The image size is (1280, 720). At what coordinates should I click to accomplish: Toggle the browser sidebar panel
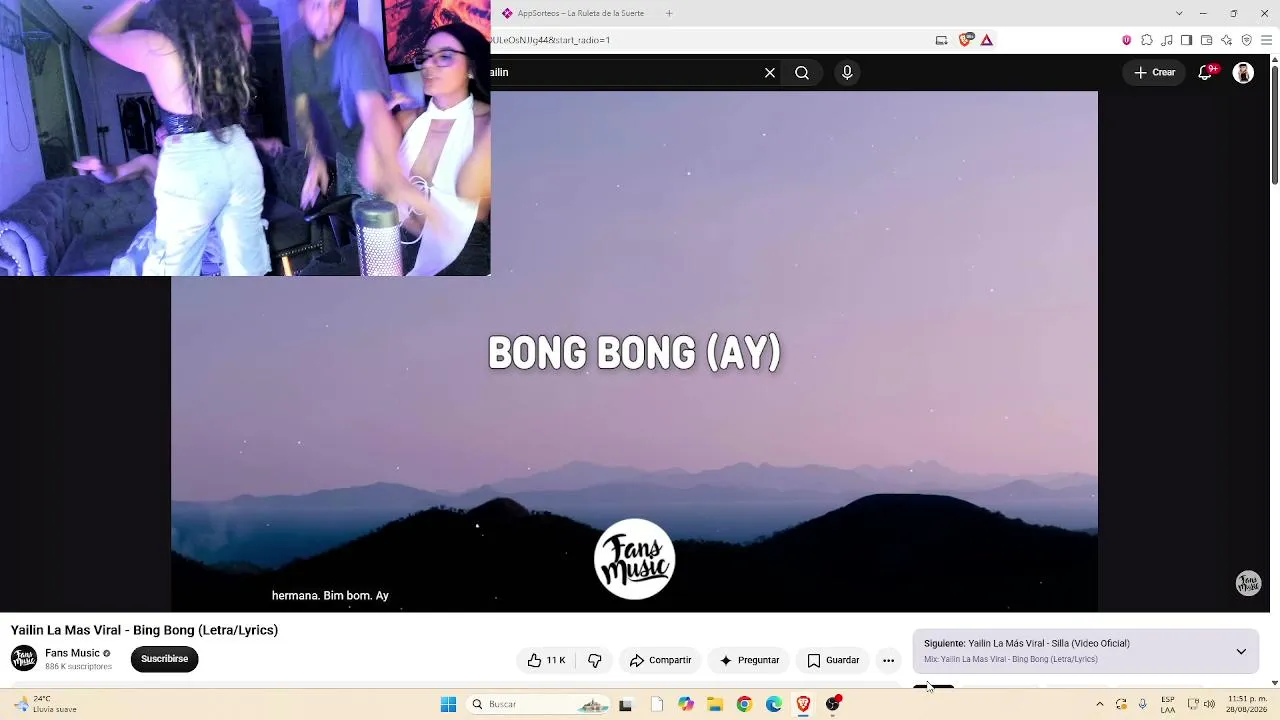coord(1186,40)
